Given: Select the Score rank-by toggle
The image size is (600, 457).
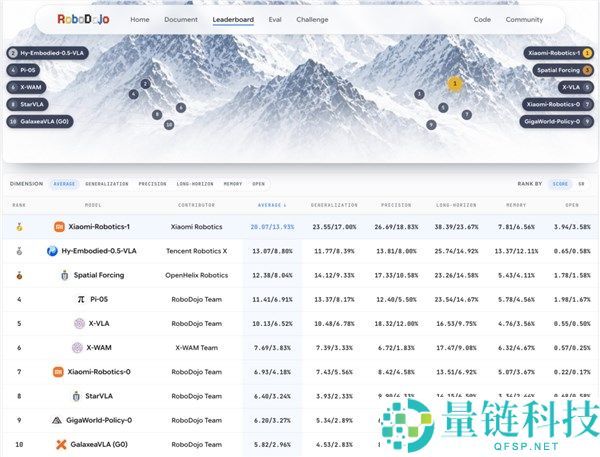Looking at the screenshot, I should pos(560,184).
